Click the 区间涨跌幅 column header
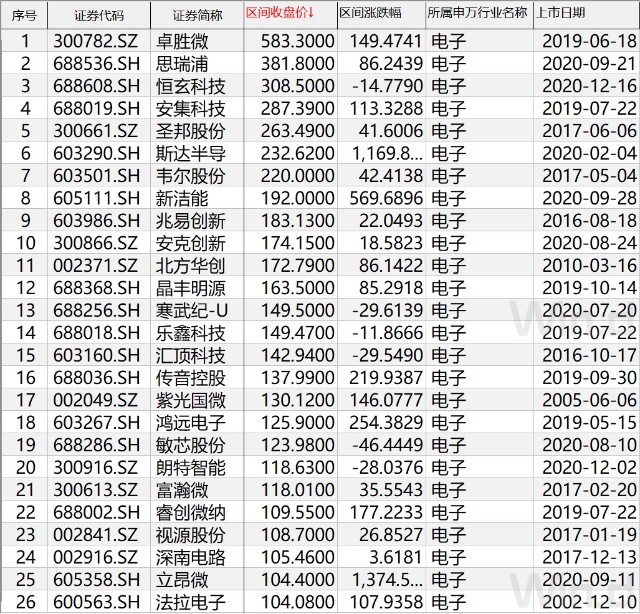 (x=371, y=13)
